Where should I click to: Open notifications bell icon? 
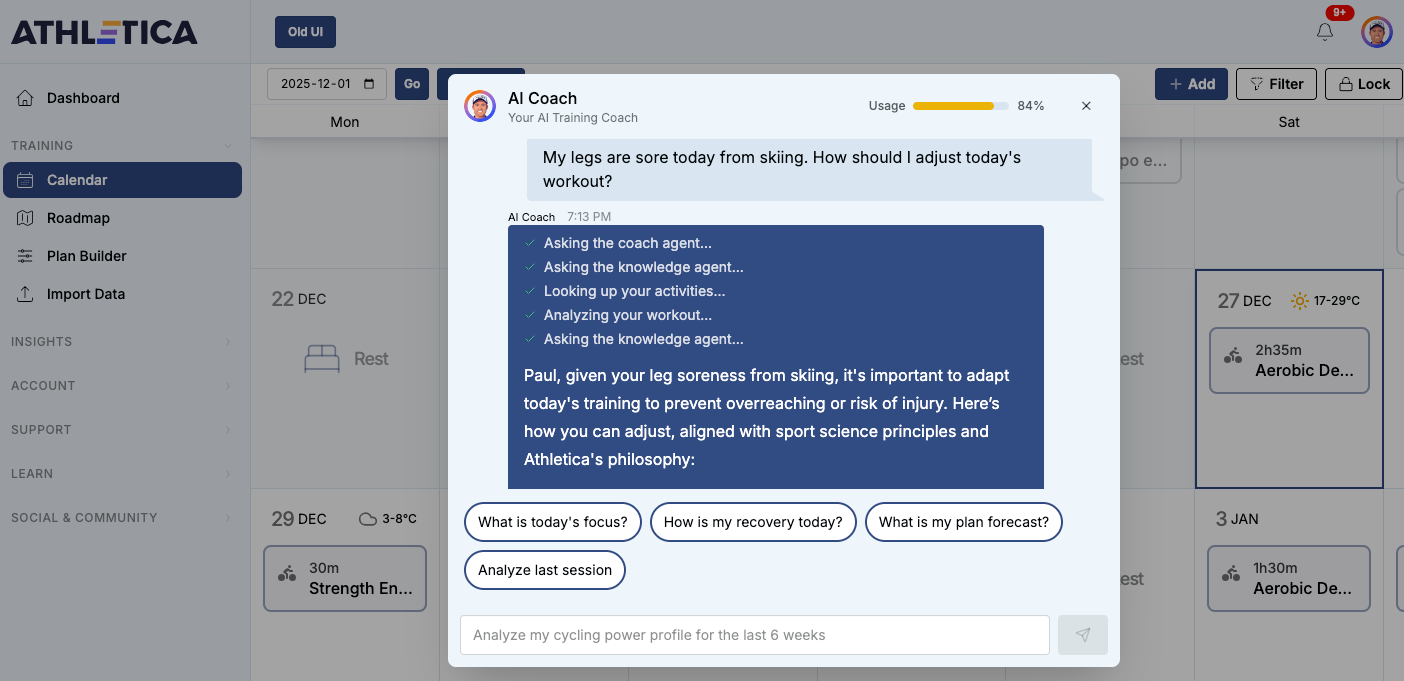pos(1324,32)
